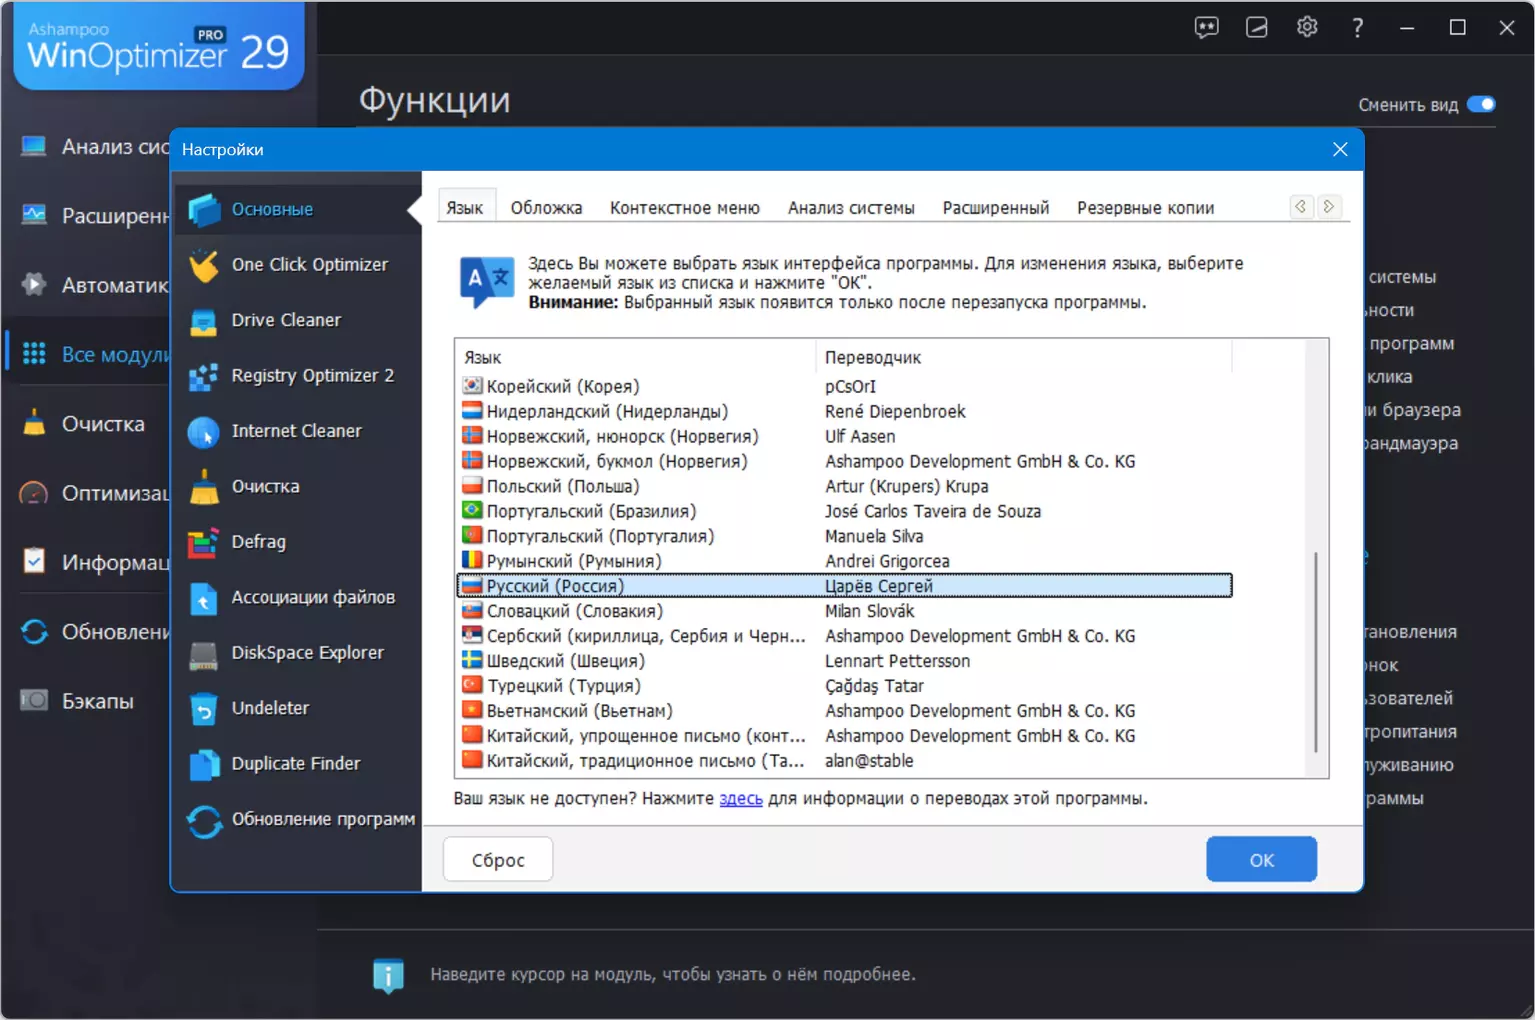This screenshot has height=1020, width=1535.
Task: Confirm with the OK button
Action: (1261, 860)
